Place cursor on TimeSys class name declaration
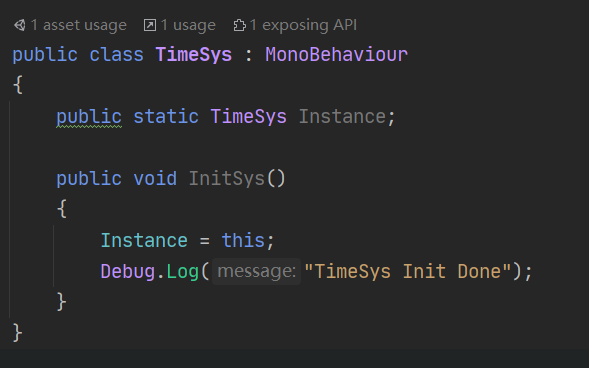This screenshot has width=589, height=368. [x=194, y=55]
